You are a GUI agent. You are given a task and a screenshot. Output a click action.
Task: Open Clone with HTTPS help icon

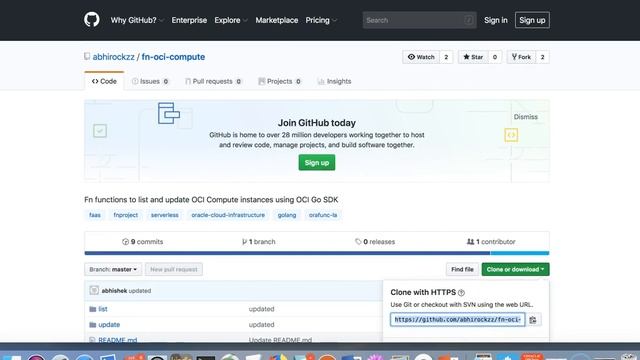(x=461, y=293)
